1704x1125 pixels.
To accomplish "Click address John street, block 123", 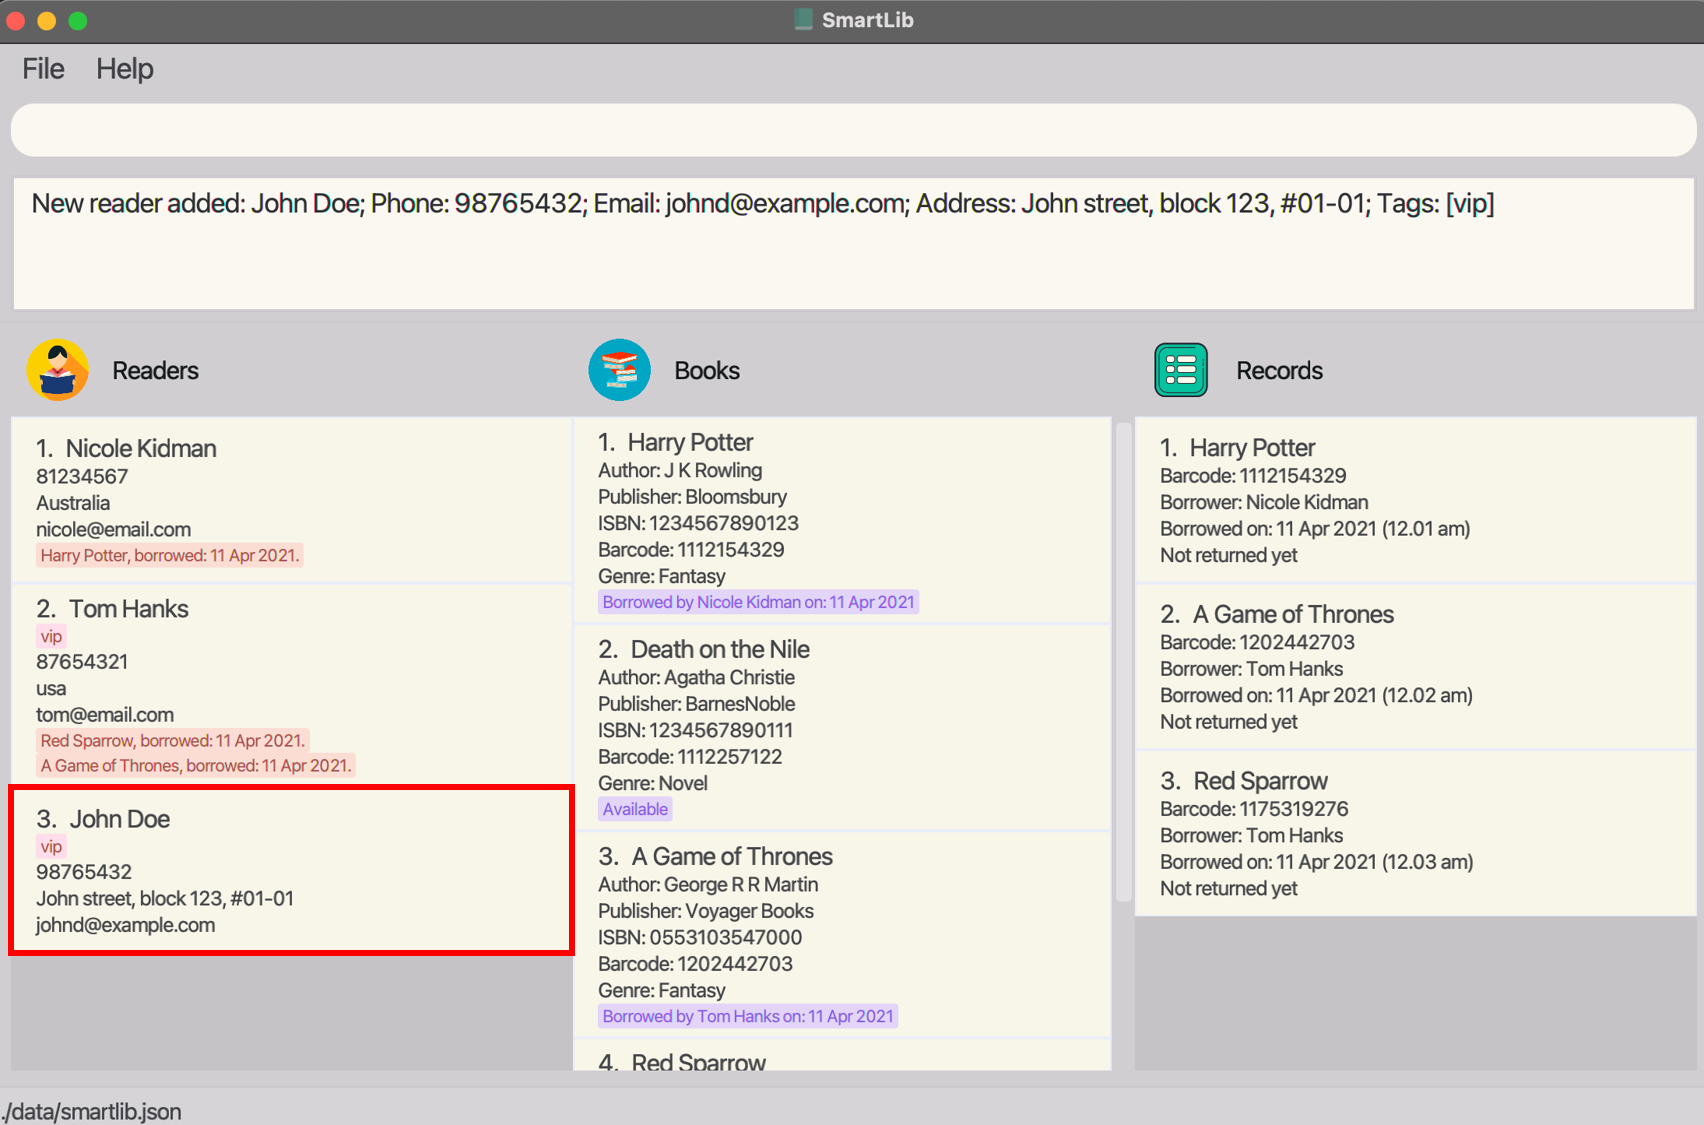I will 165,898.
